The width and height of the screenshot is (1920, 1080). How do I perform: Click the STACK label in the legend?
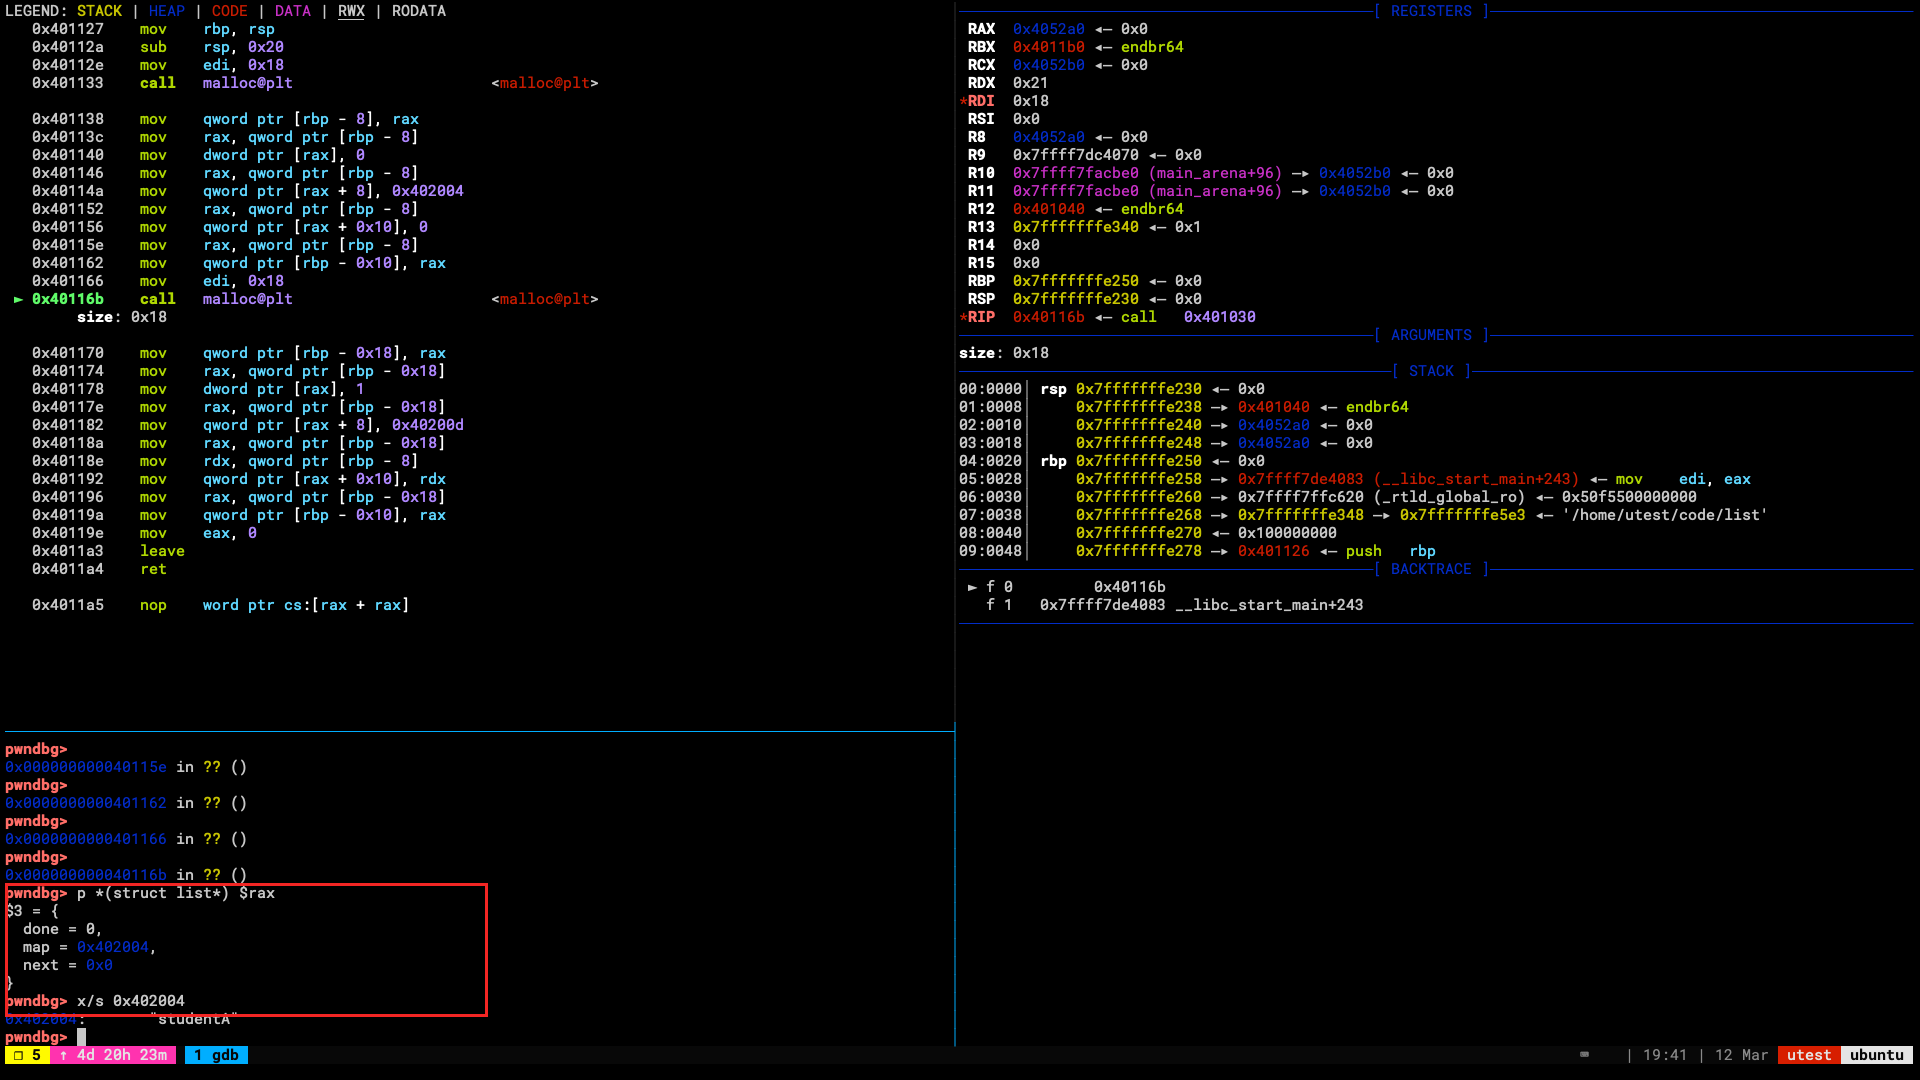99,11
